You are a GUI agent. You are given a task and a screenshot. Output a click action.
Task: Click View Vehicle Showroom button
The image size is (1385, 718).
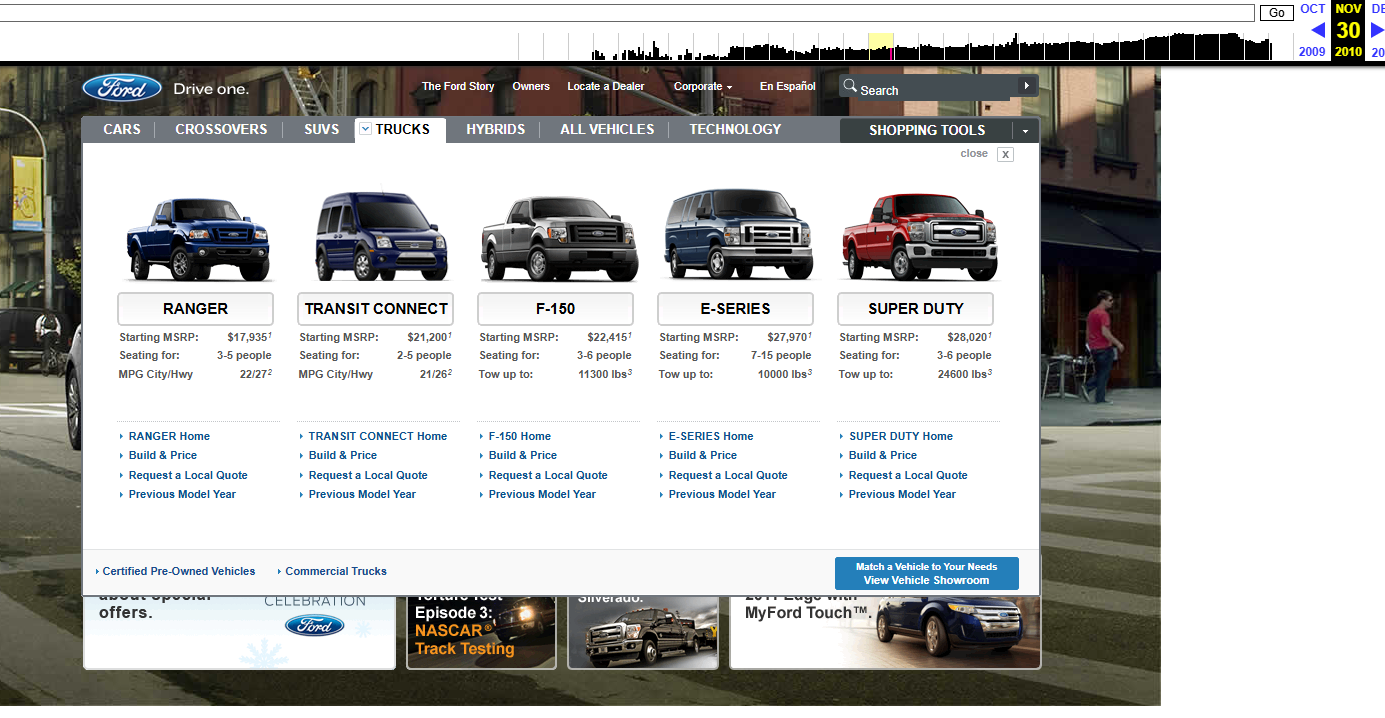point(926,573)
